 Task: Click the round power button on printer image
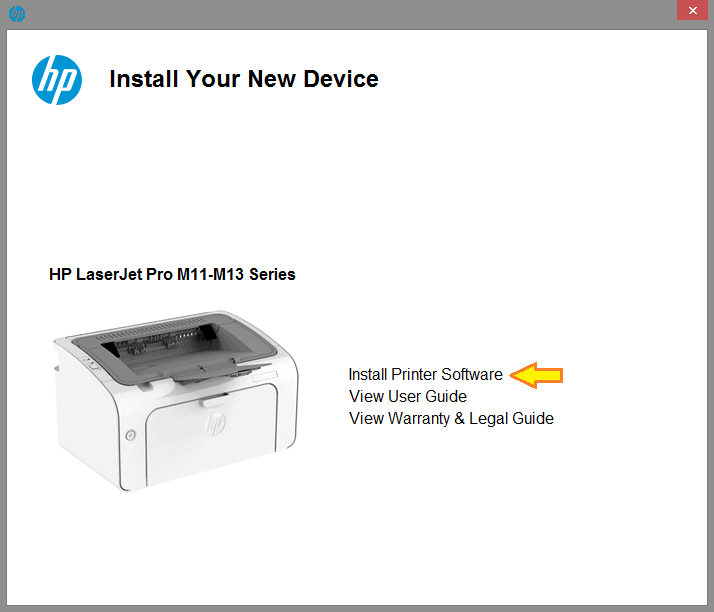click(130, 435)
